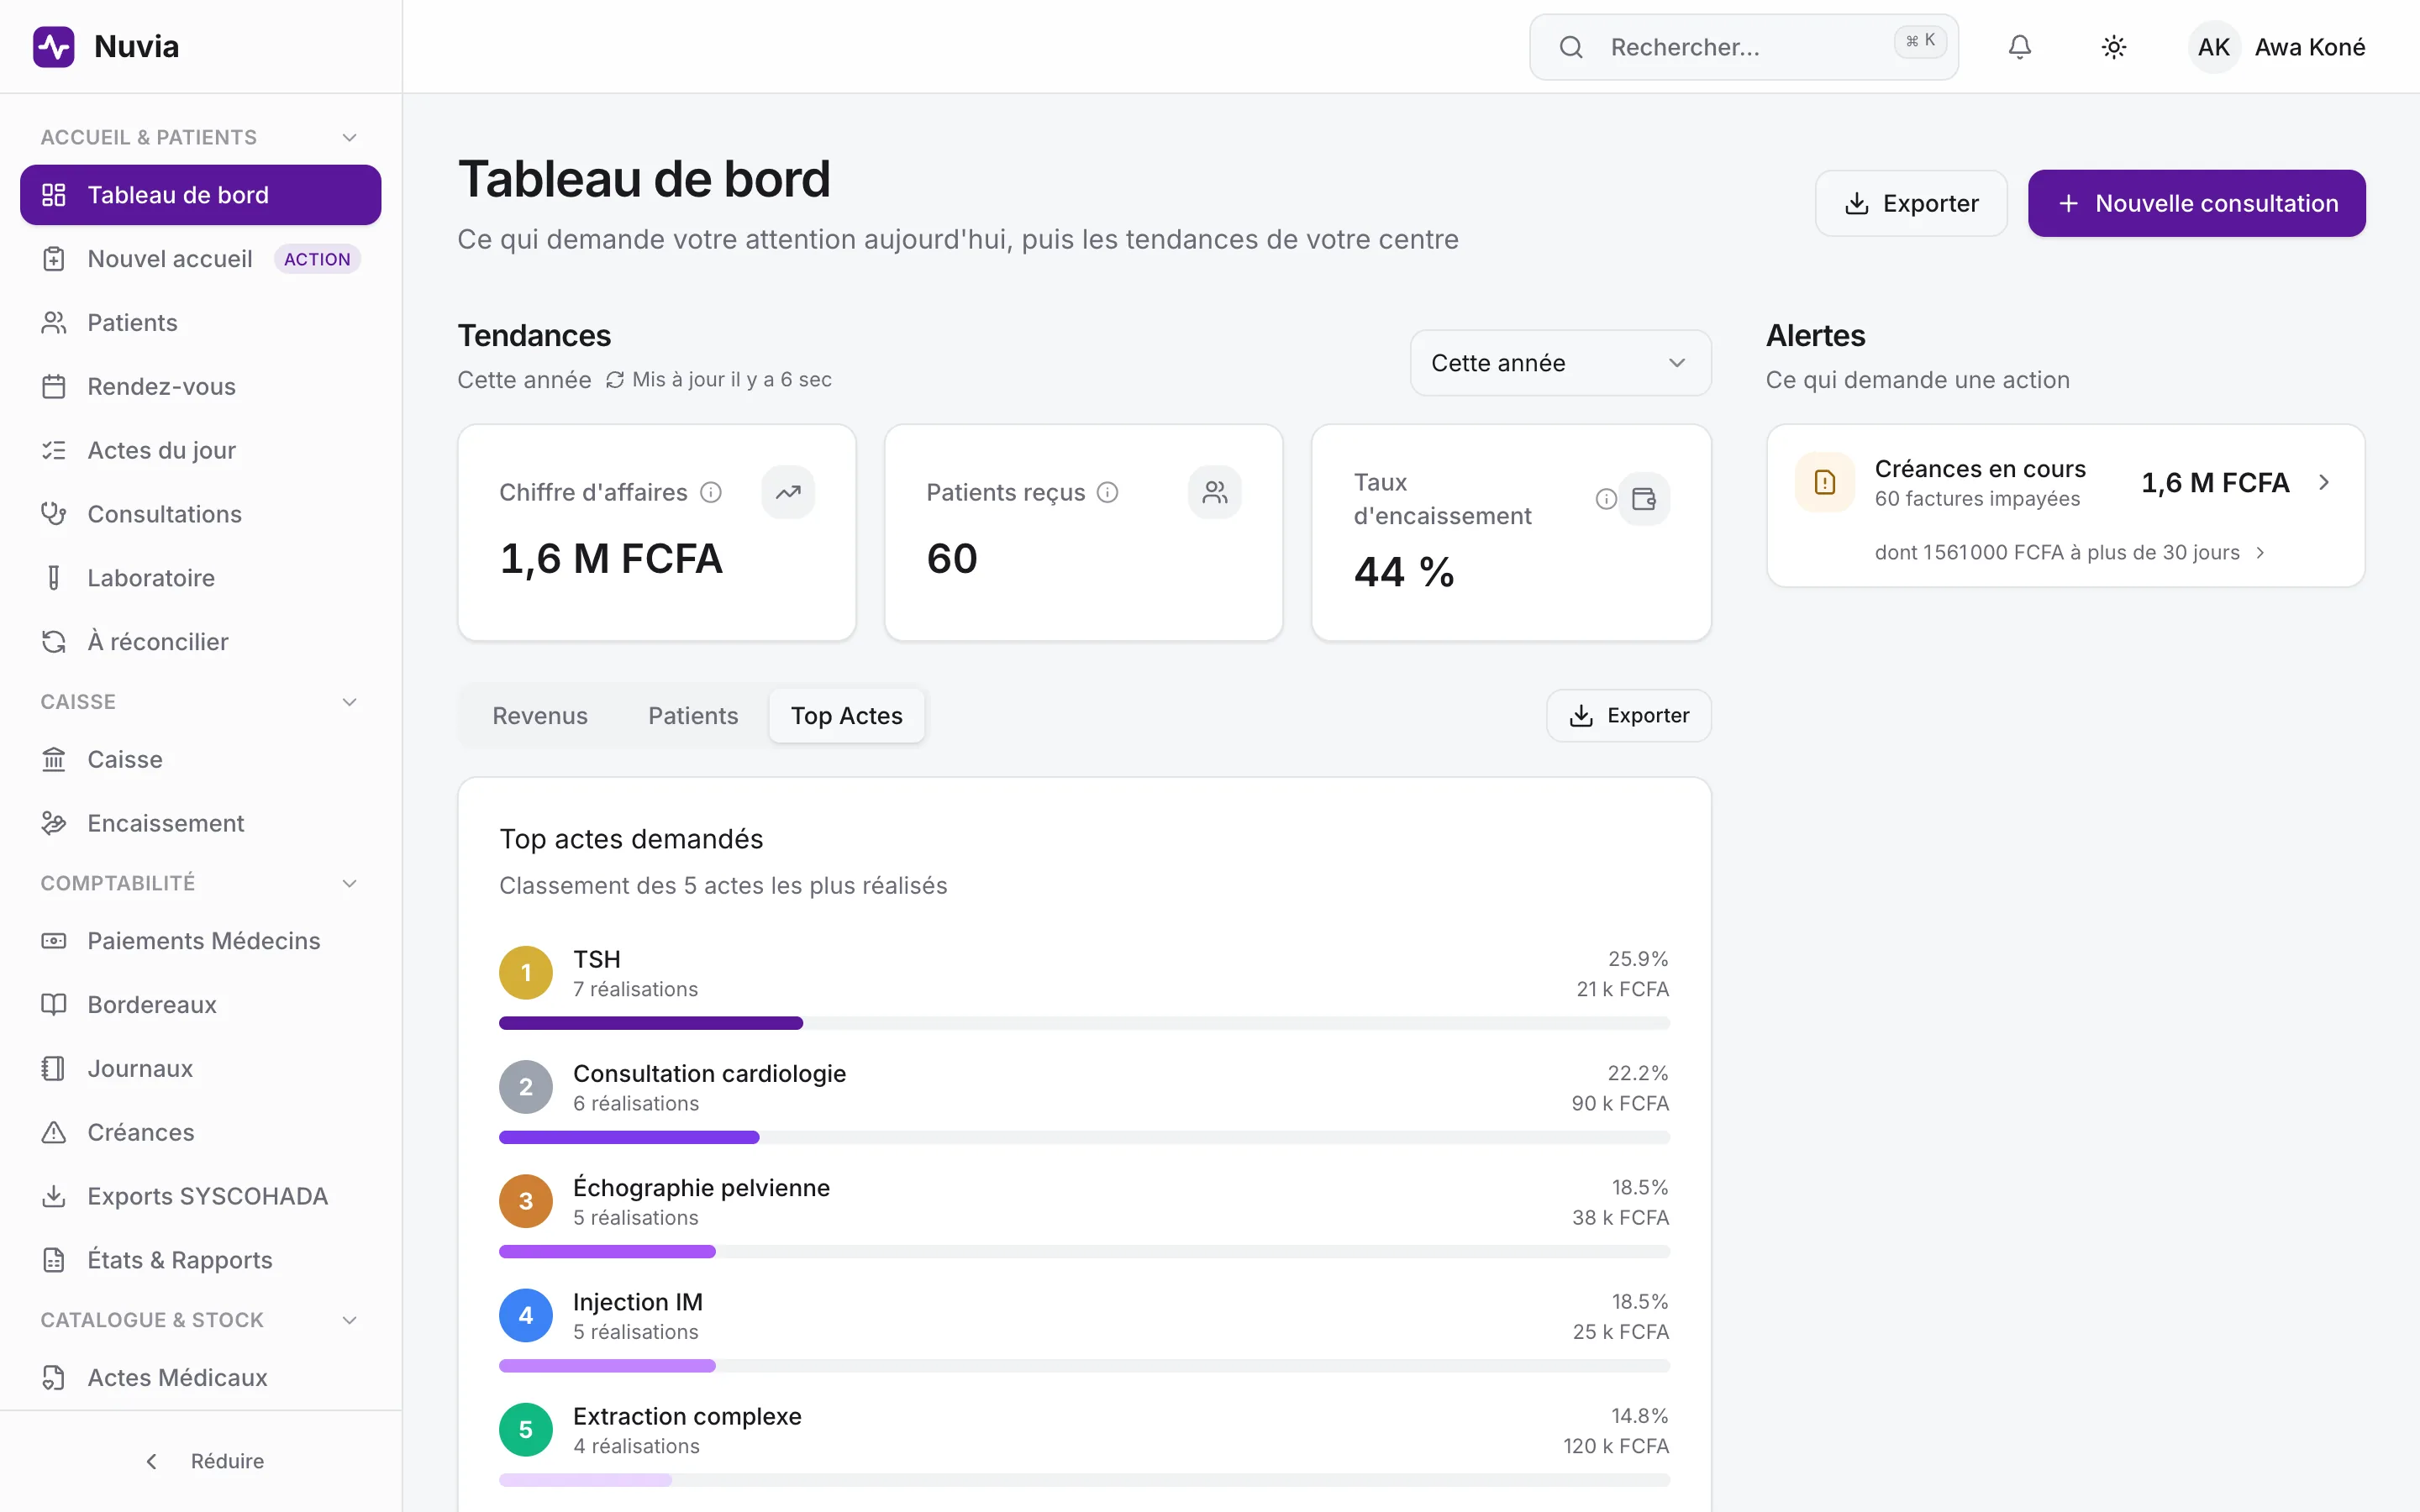Click the '120 k FCFA' Extraction complexe value
Image resolution: width=2420 pixels, height=1512 pixels.
1616,1447
